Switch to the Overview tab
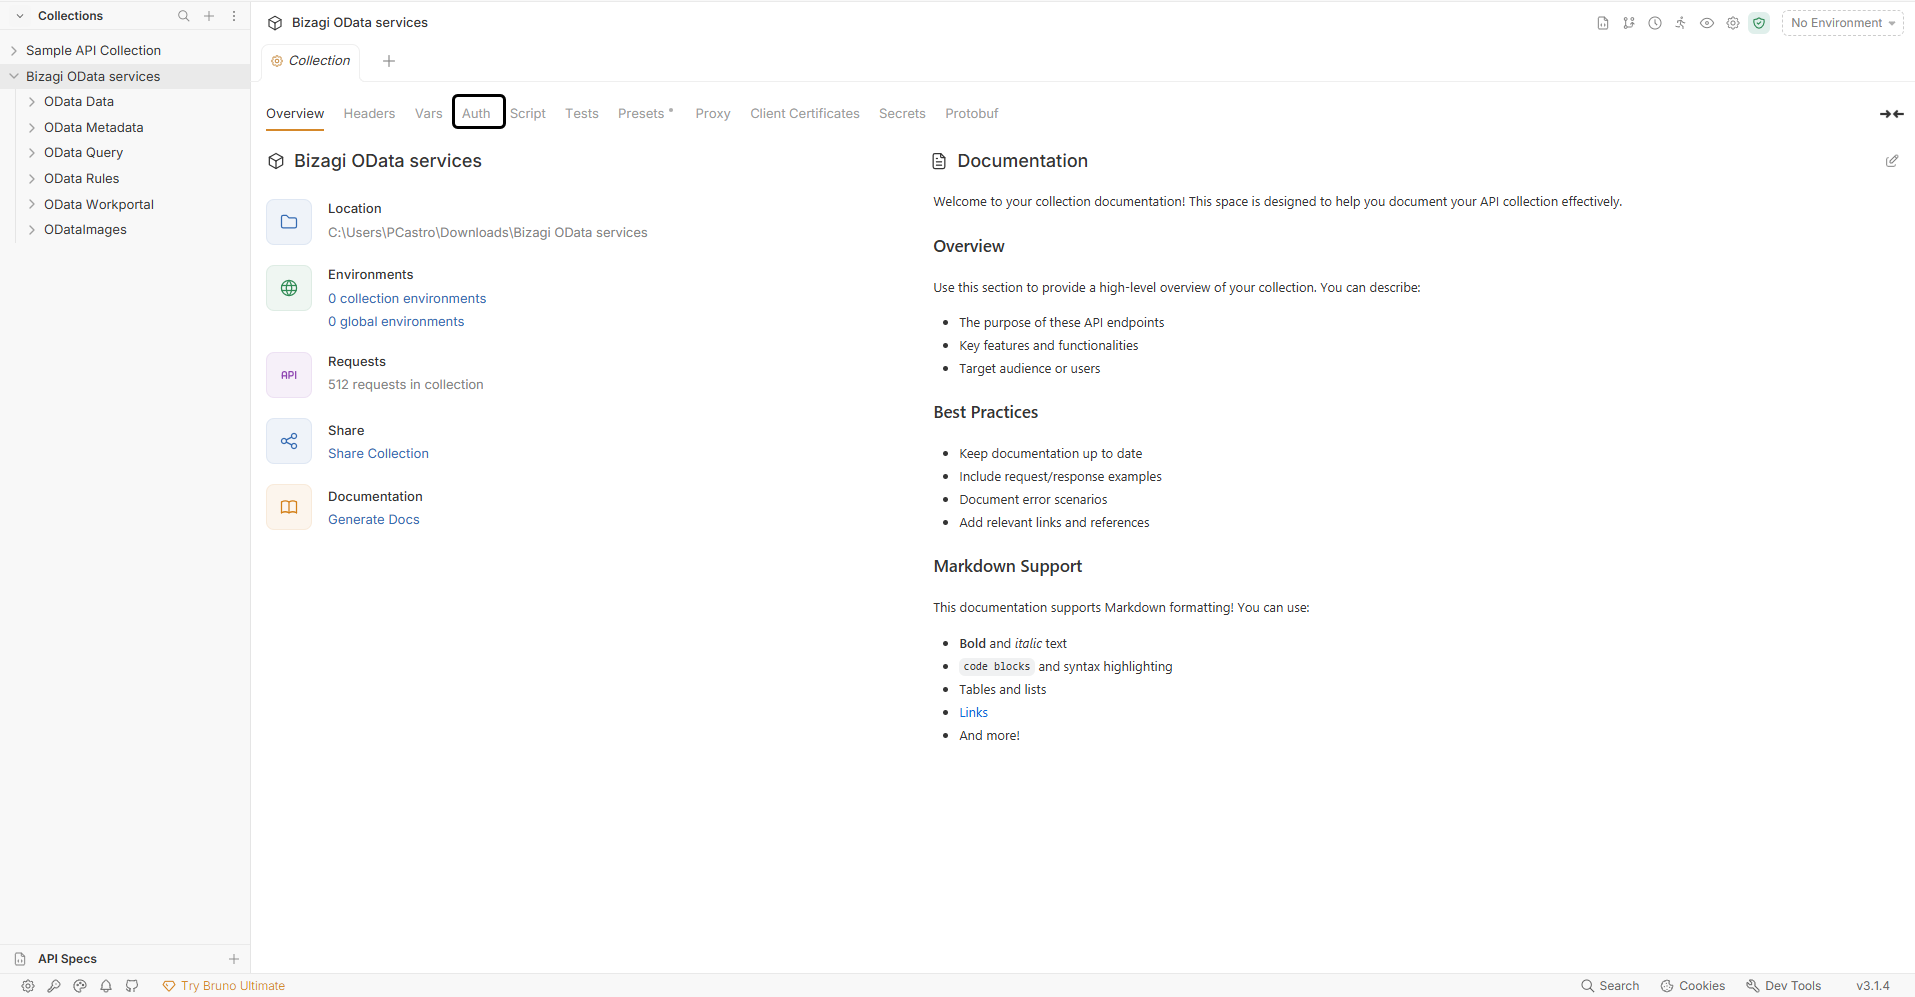This screenshot has height=997, width=1915. (x=295, y=114)
